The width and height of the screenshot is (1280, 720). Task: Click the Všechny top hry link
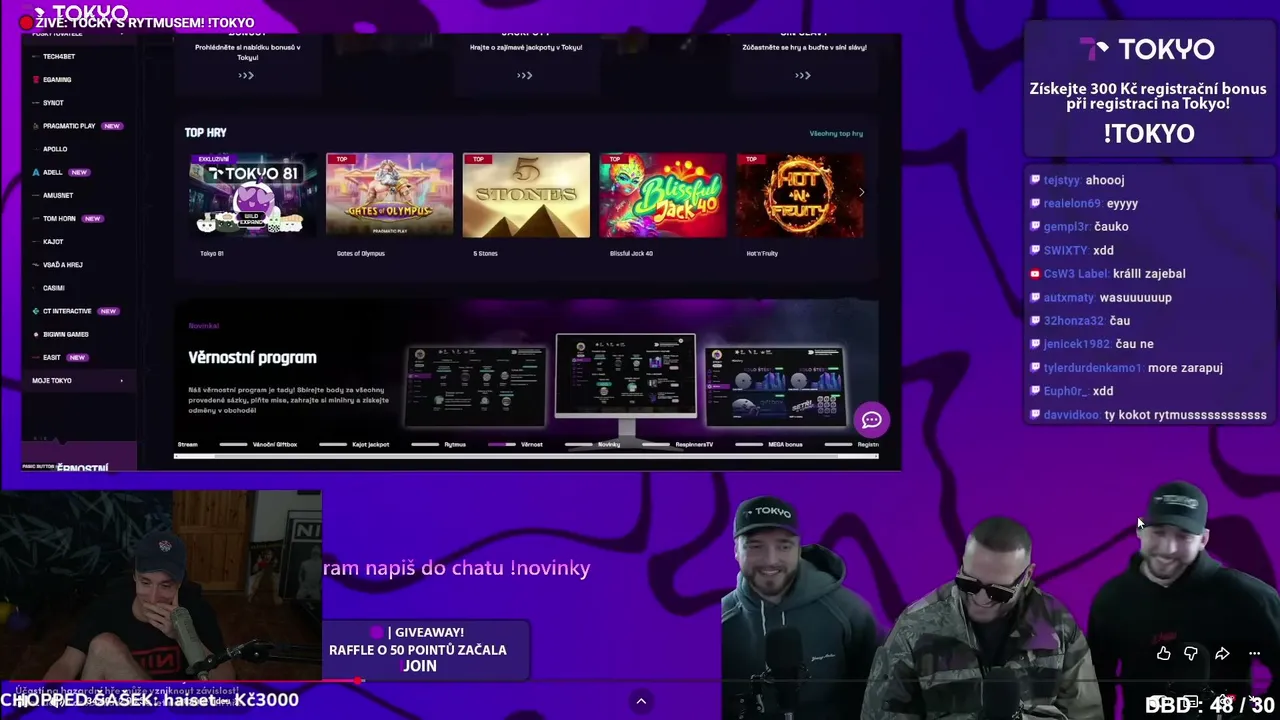click(836, 133)
